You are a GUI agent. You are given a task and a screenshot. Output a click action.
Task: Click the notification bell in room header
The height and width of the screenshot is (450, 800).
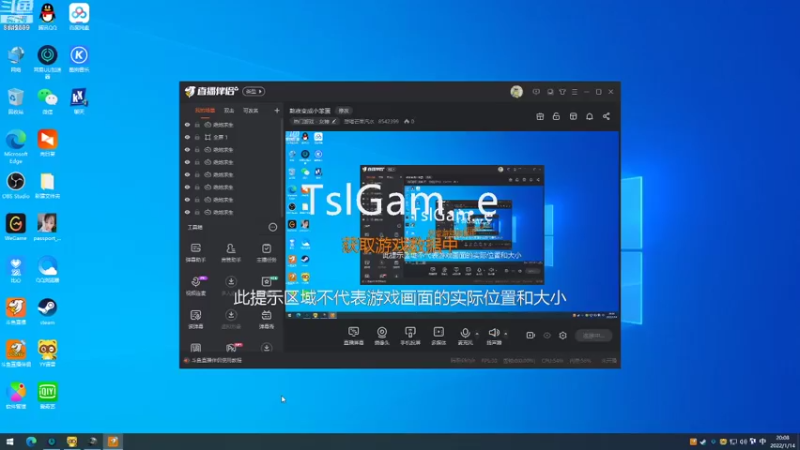pyautogui.click(x=590, y=116)
